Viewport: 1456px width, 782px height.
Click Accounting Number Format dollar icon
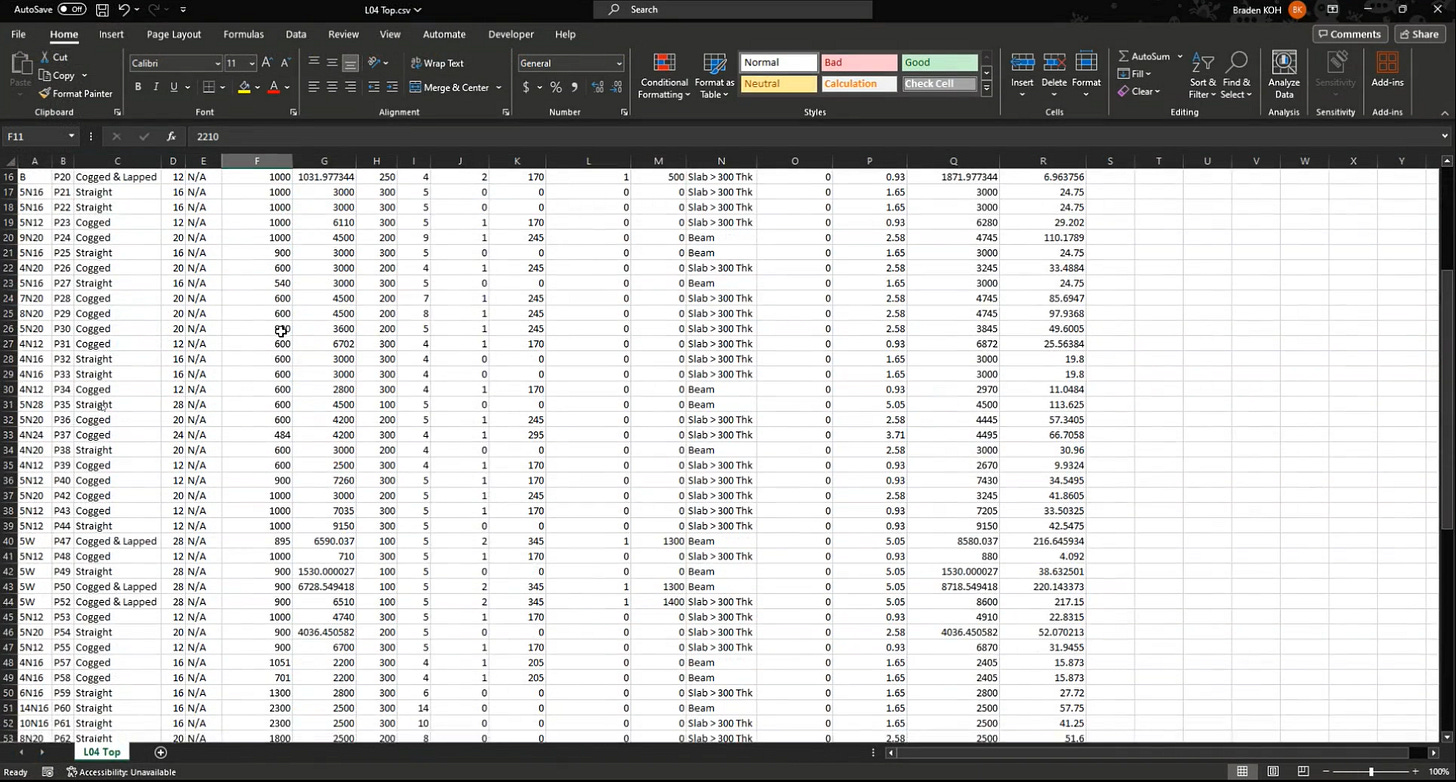[x=526, y=88]
